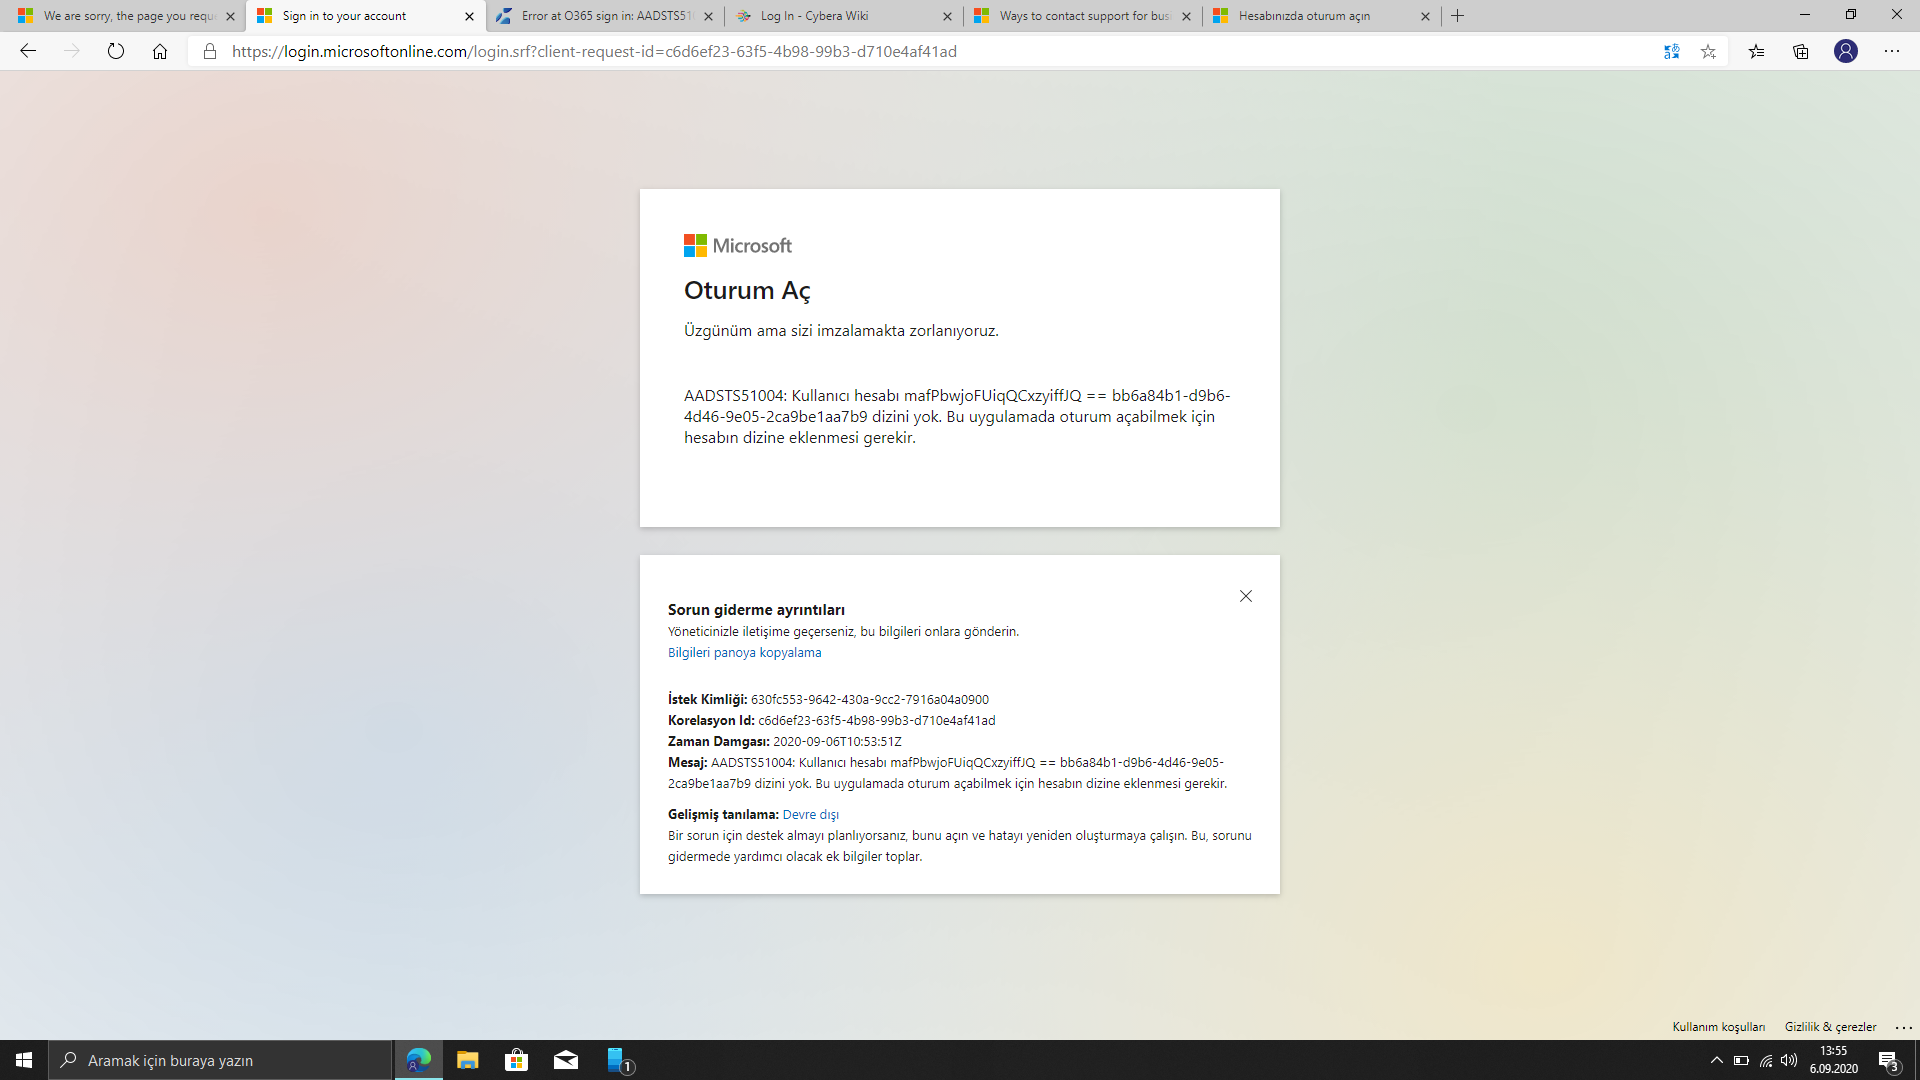Open the volume control icon
The width and height of the screenshot is (1920, 1080).
(x=1789, y=1060)
